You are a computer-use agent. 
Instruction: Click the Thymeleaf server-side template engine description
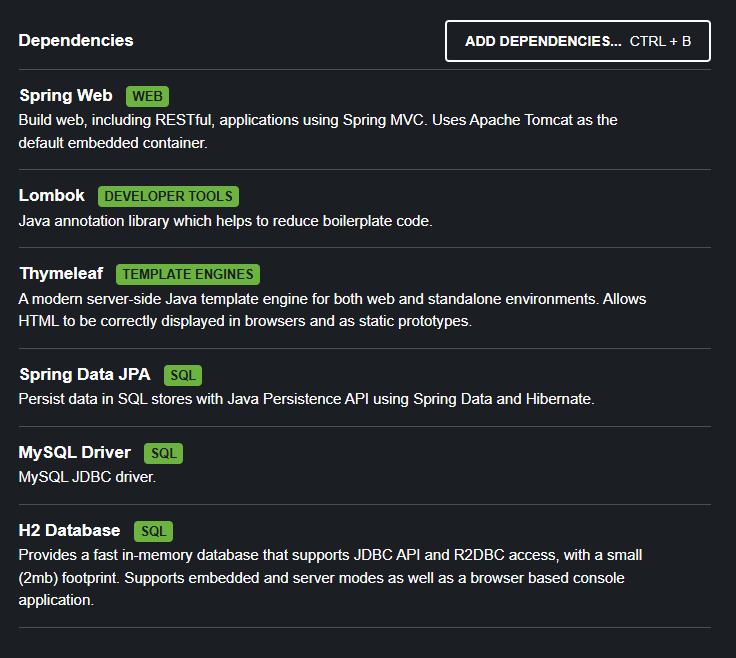(x=332, y=310)
